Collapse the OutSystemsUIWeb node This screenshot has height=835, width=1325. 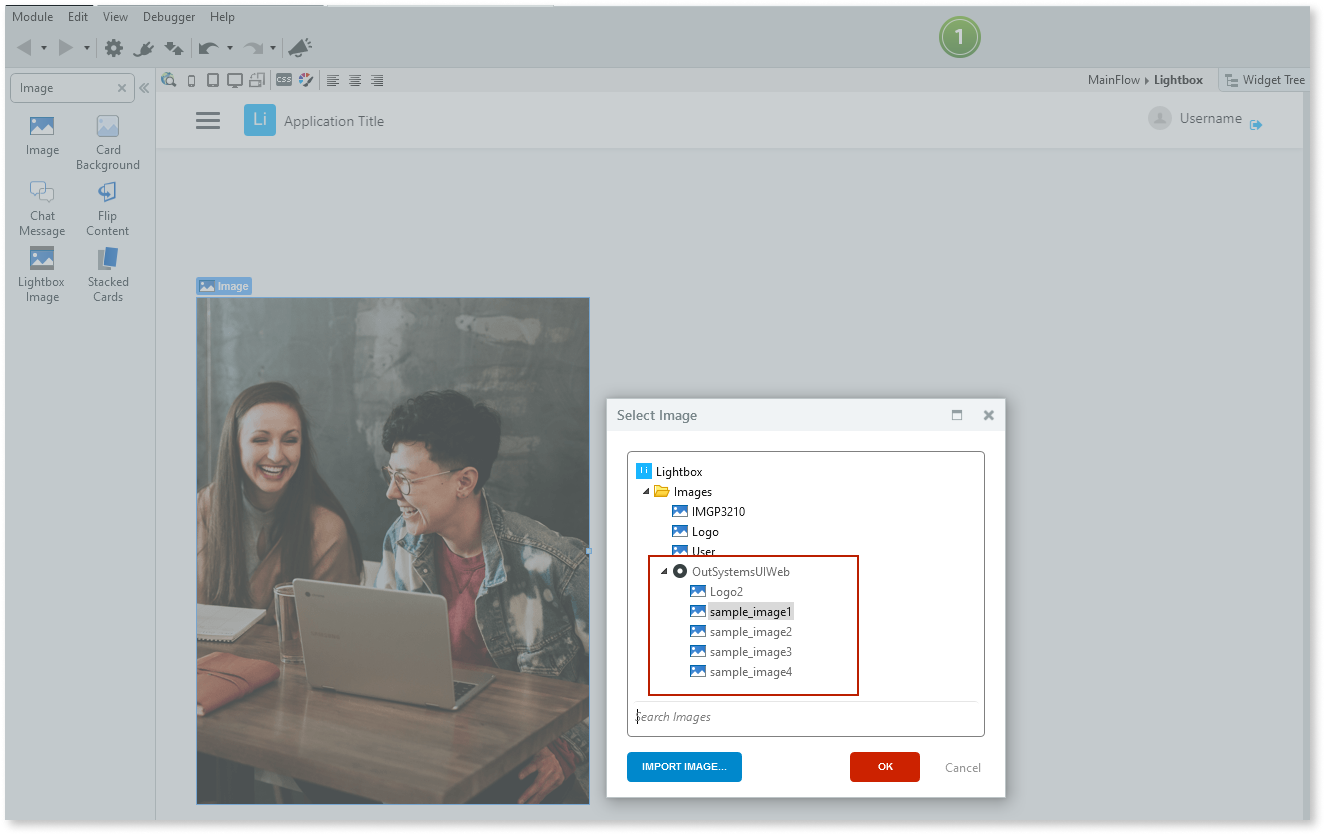point(664,571)
